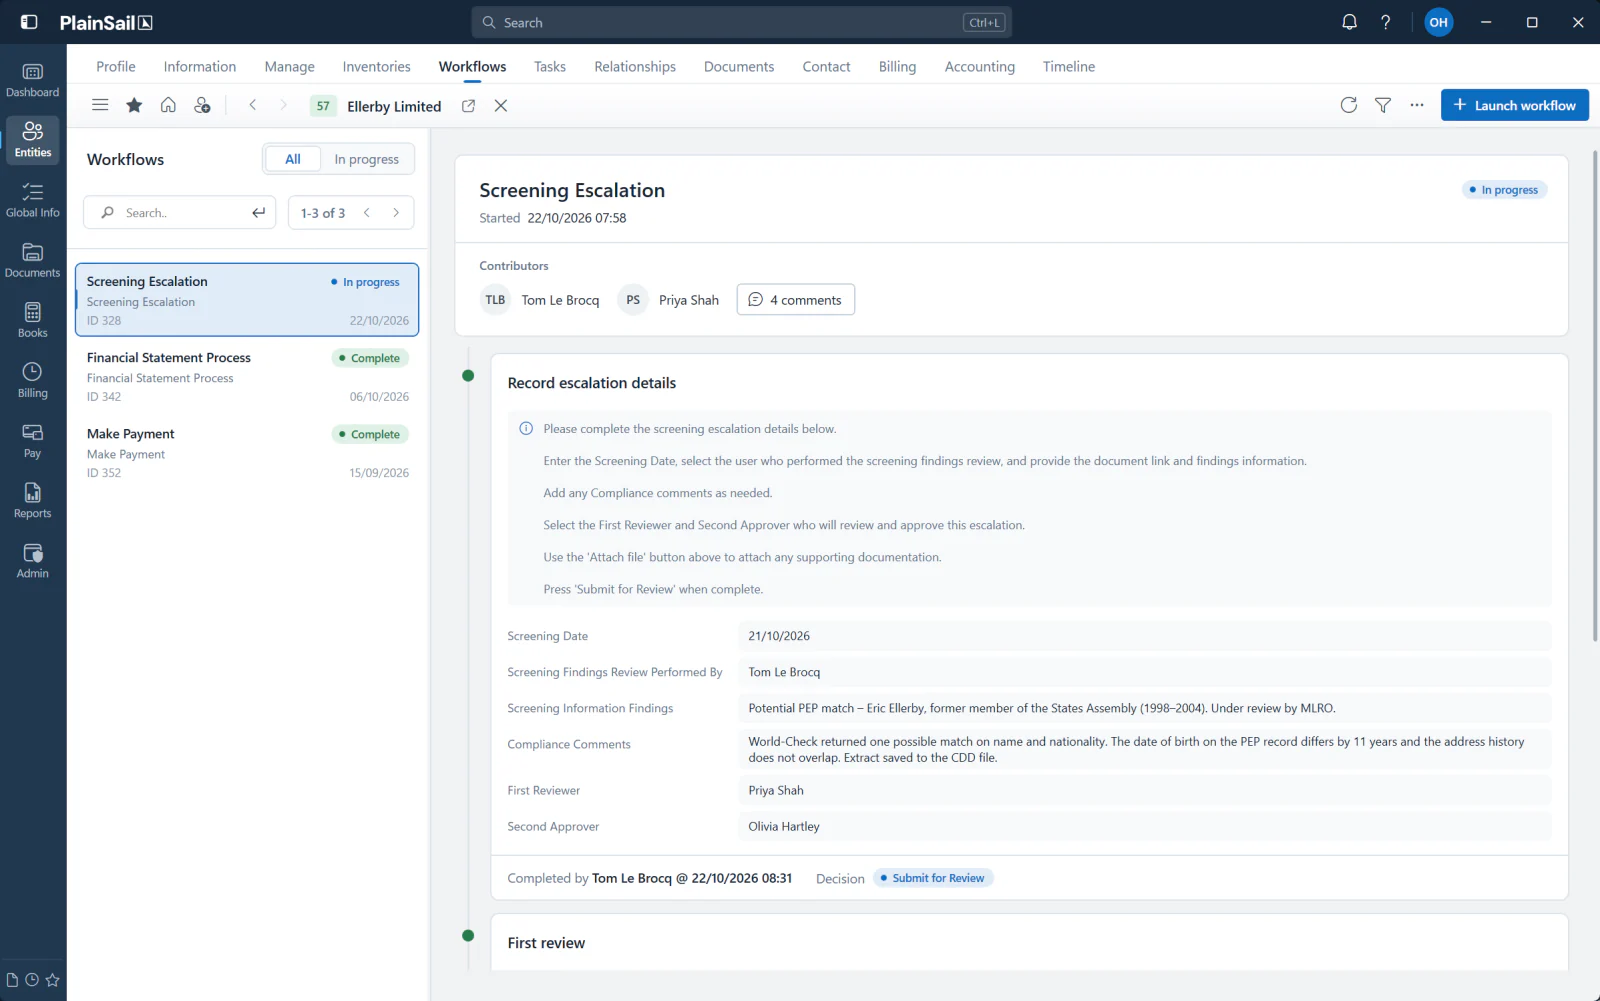This screenshot has height=1001, width=1600.
Task: Open the Admin sidebar section
Action: click(x=33, y=561)
